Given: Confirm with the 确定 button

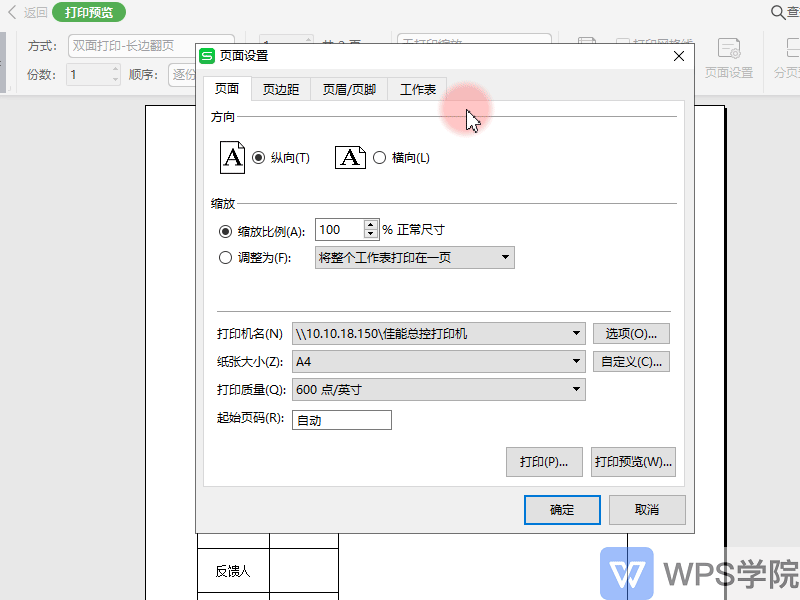Looking at the screenshot, I should coord(562,510).
